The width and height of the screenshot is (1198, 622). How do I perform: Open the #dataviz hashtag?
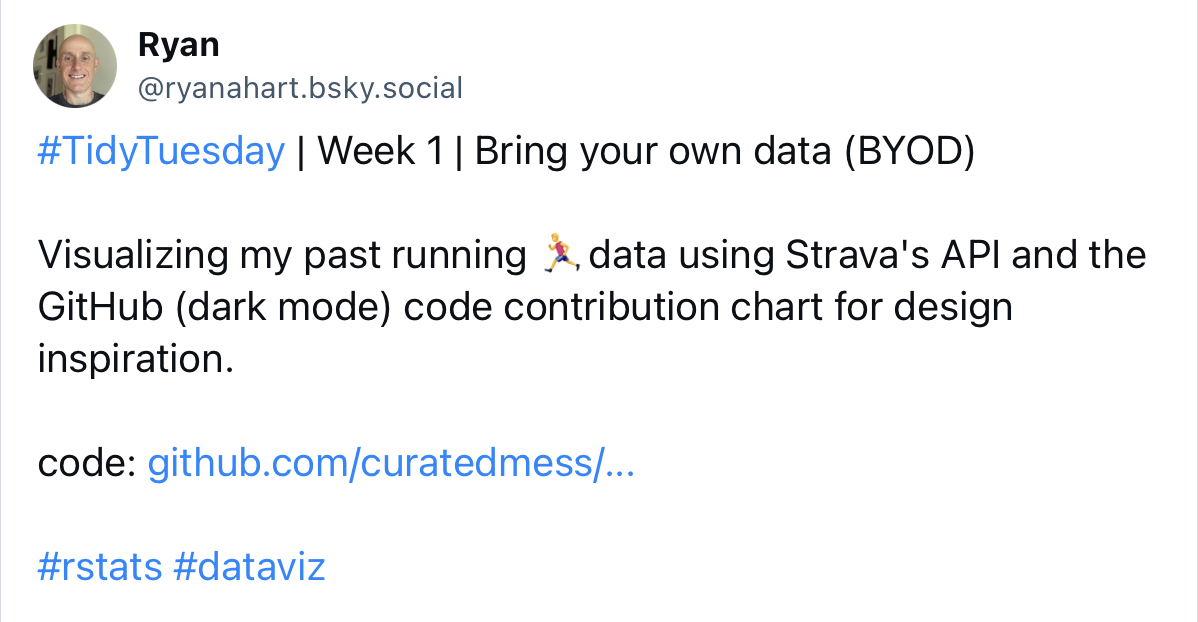(x=249, y=568)
